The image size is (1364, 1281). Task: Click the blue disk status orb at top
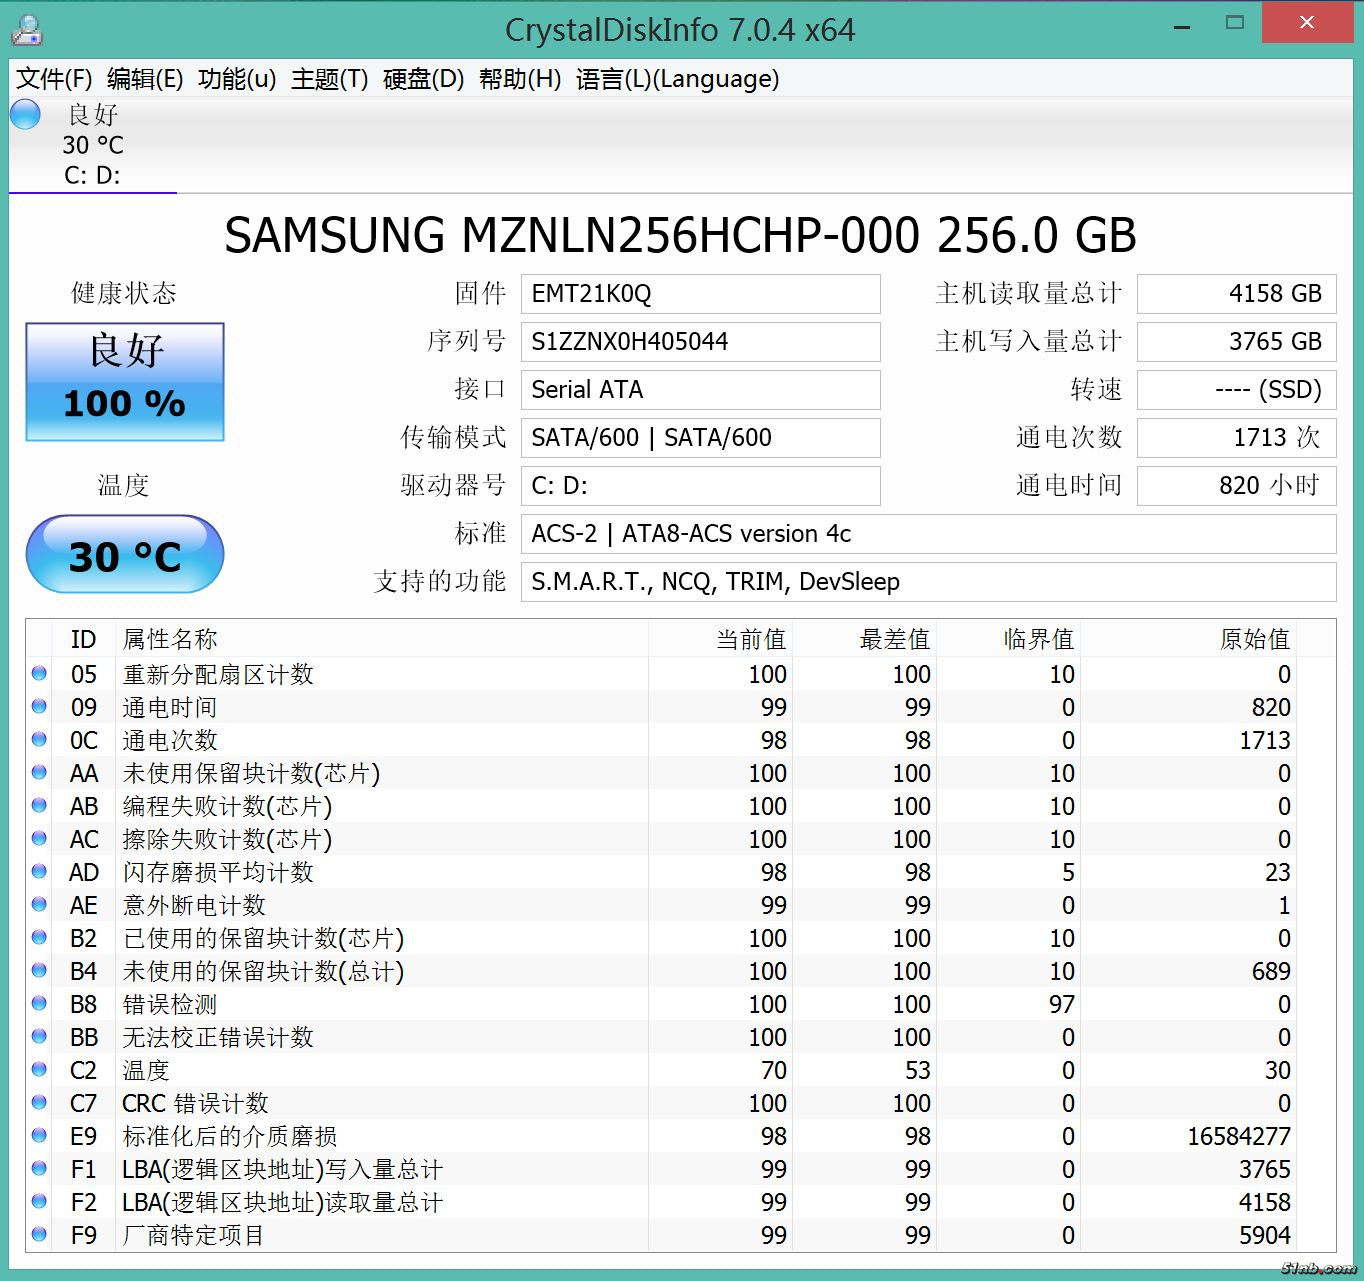pyautogui.click(x=25, y=114)
